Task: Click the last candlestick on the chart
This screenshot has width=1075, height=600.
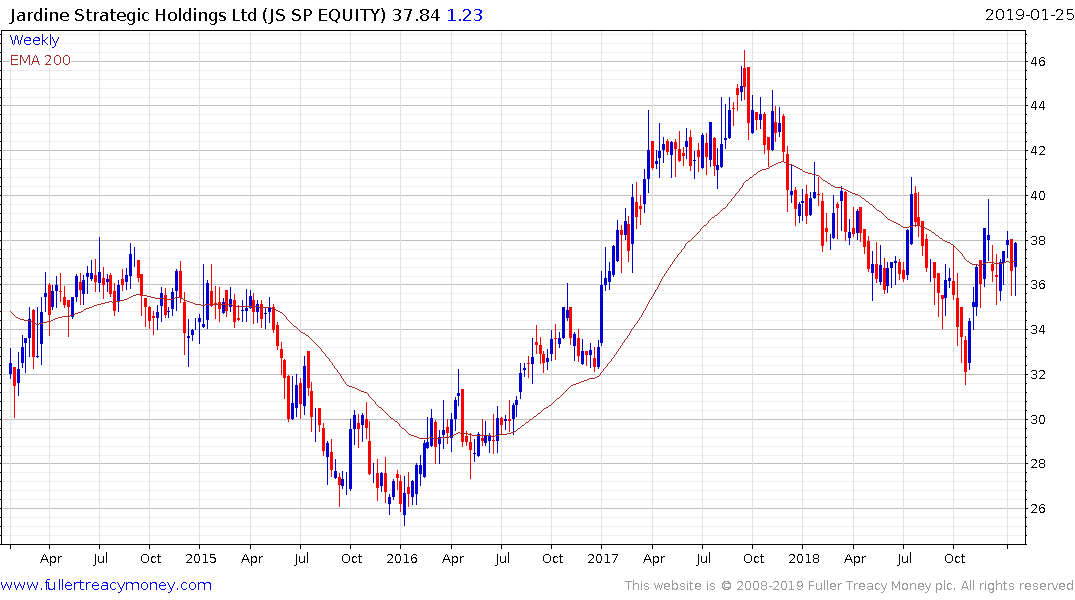Action: coord(1015,268)
